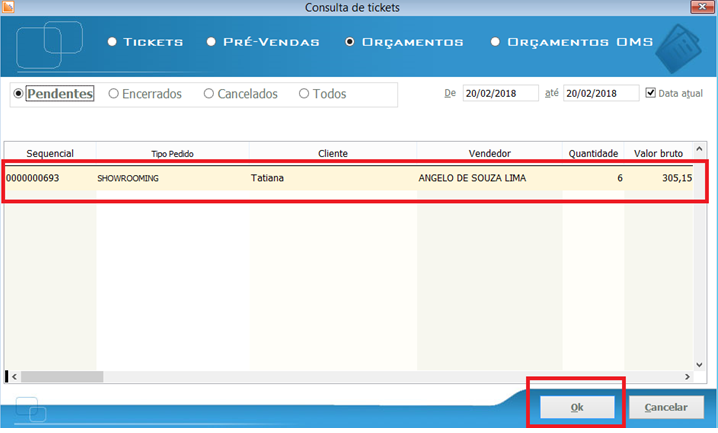This screenshot has width=718, height=433.
Task: Select the quantity 6 cell
Action: (593, 178)
